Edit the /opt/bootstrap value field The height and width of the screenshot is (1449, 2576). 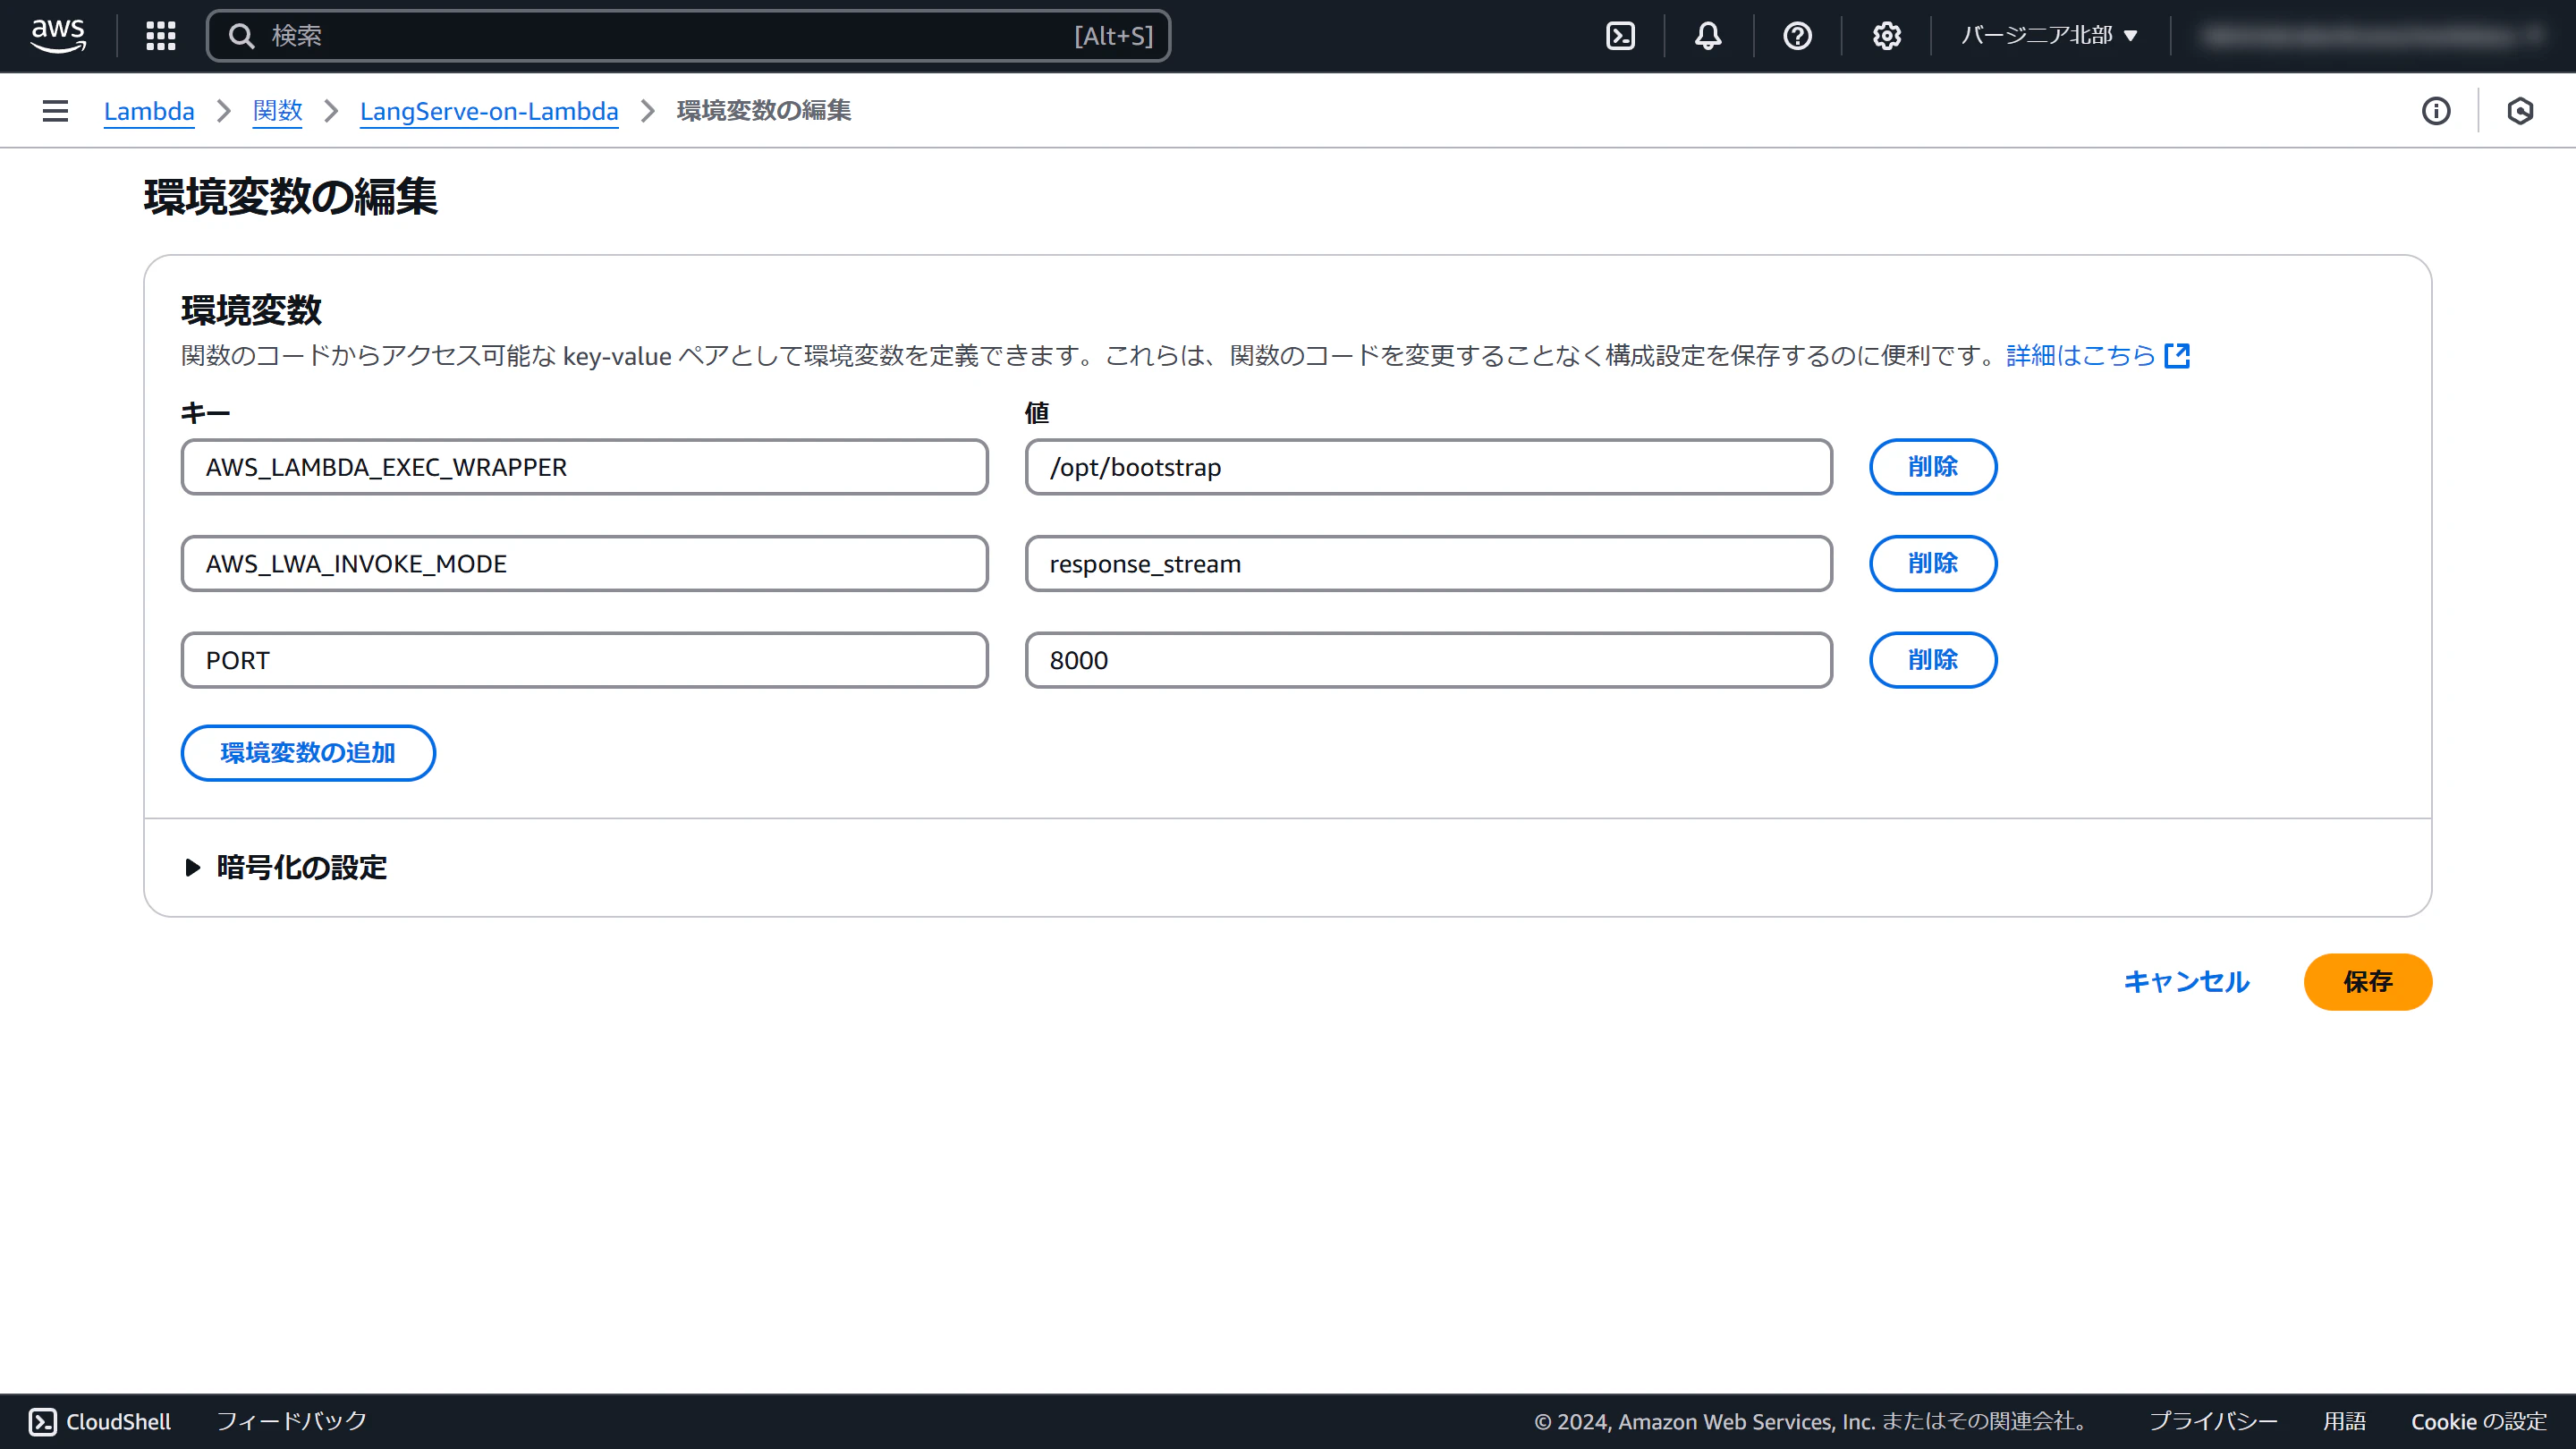tap(1429, 467)
